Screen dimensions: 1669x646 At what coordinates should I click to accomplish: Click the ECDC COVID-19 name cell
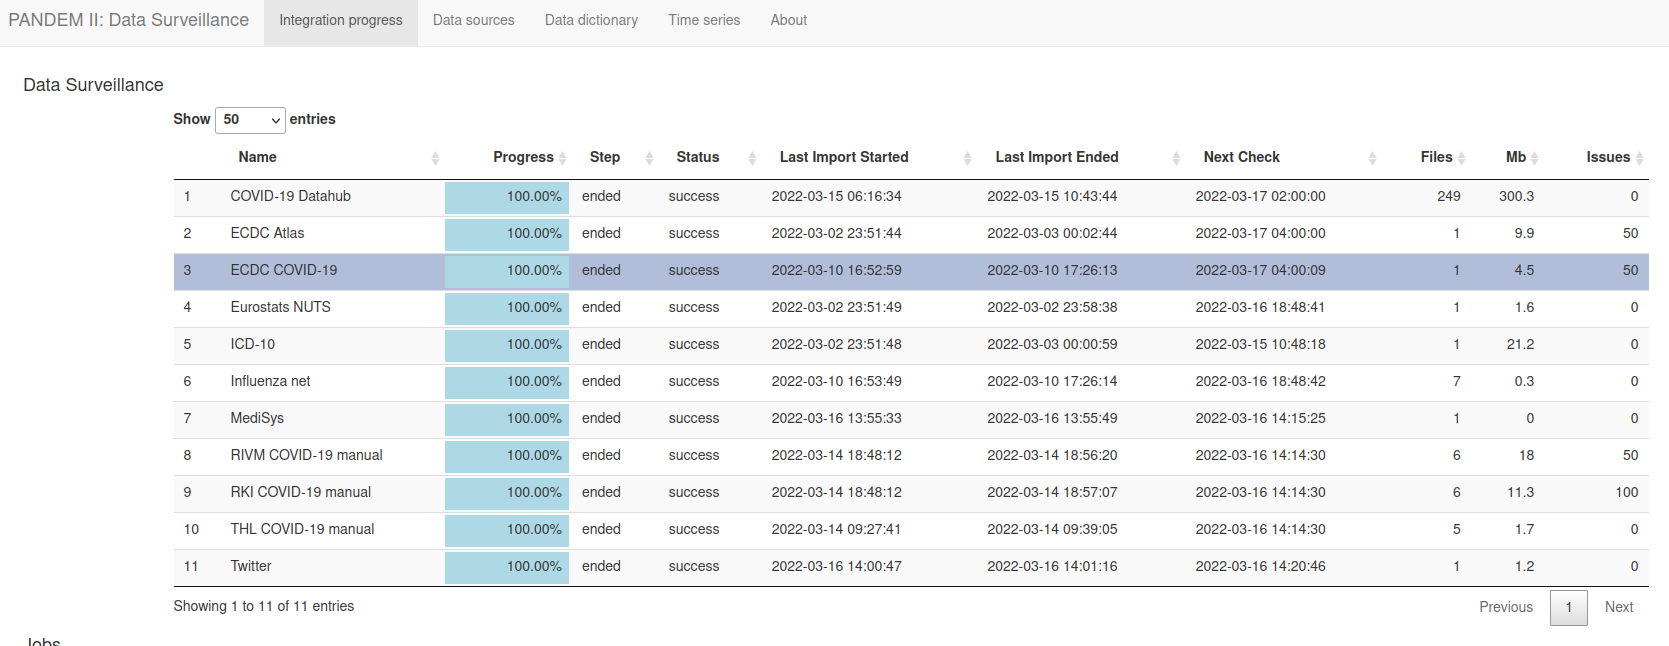(284, 270)
